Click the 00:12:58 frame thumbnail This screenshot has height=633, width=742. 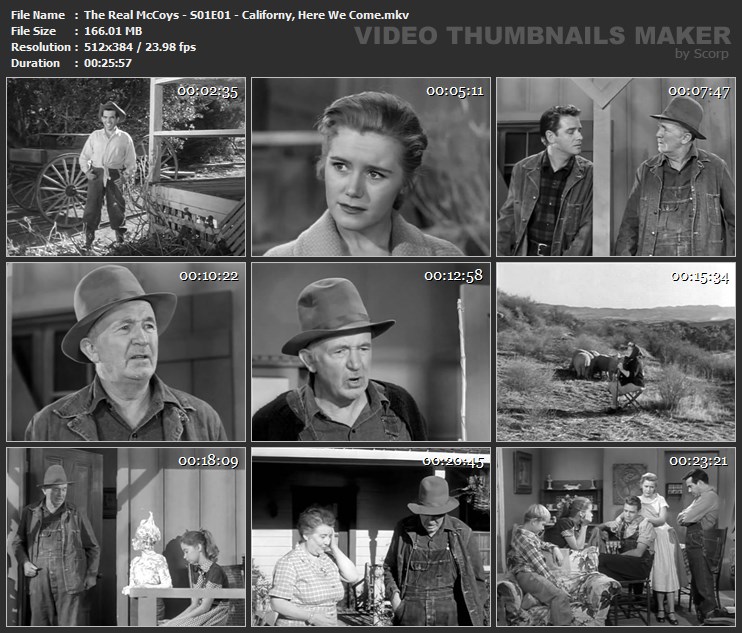[371, 352]
